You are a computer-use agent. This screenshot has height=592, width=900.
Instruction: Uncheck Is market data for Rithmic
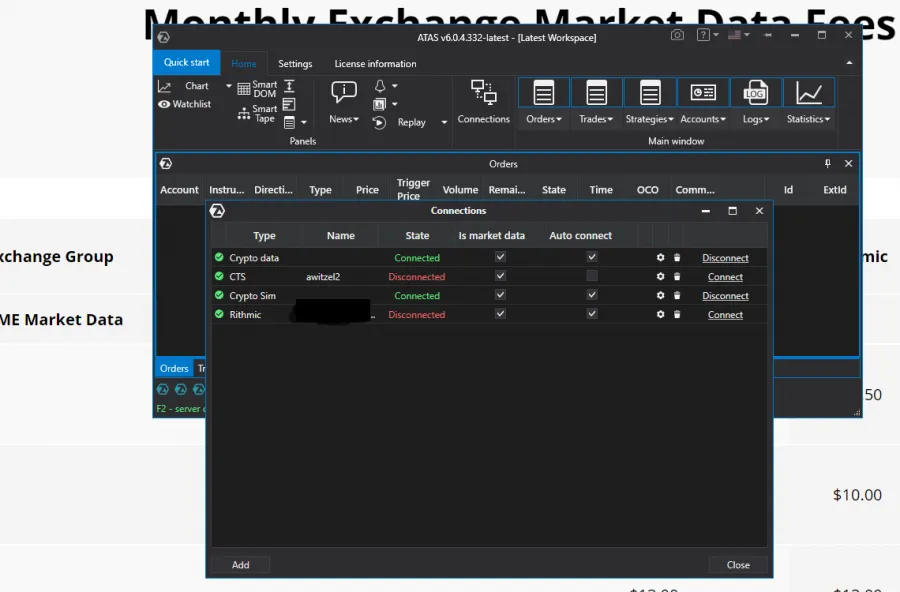(501, 314)
